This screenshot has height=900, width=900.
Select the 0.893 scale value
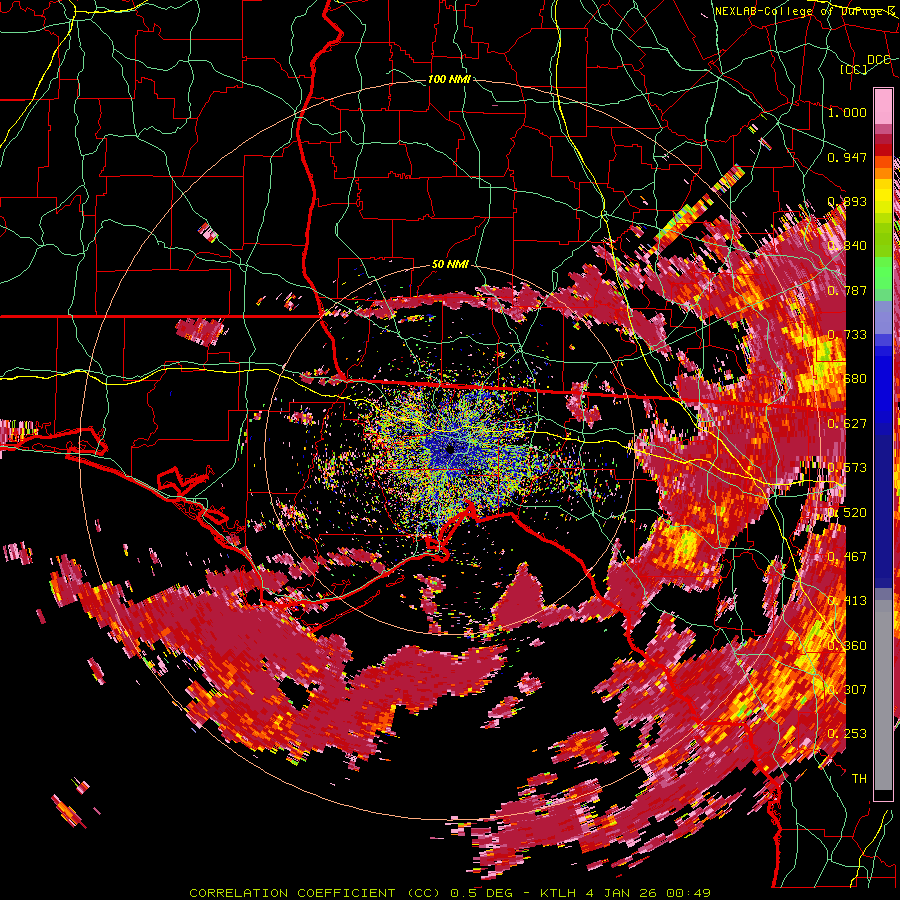coord(847,201)
